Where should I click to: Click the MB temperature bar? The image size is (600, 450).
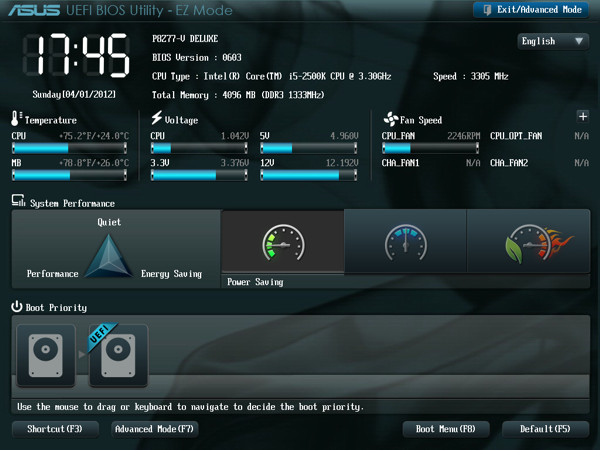[x=69, y=175]
